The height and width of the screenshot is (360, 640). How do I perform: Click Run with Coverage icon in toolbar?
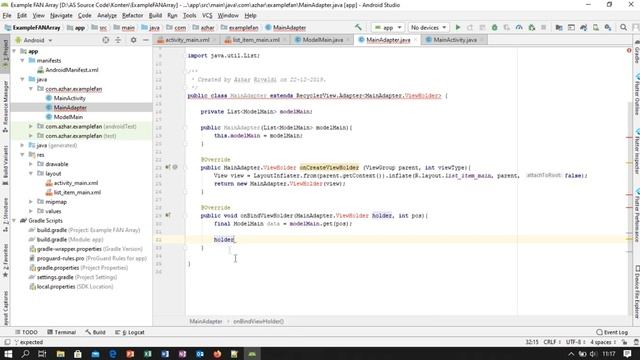[507, 27]
